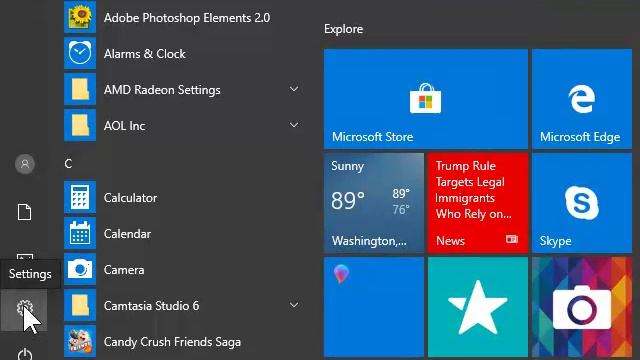The width and height of the screenshot is (640, 360).
Task: Jump to apps via letter C header
Action: pos(68,164)
